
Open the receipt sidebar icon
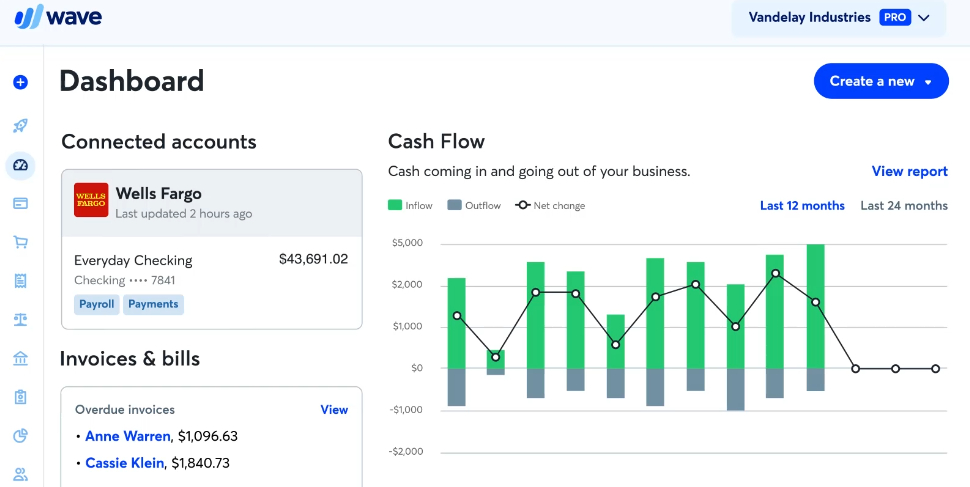coord(20,281)
